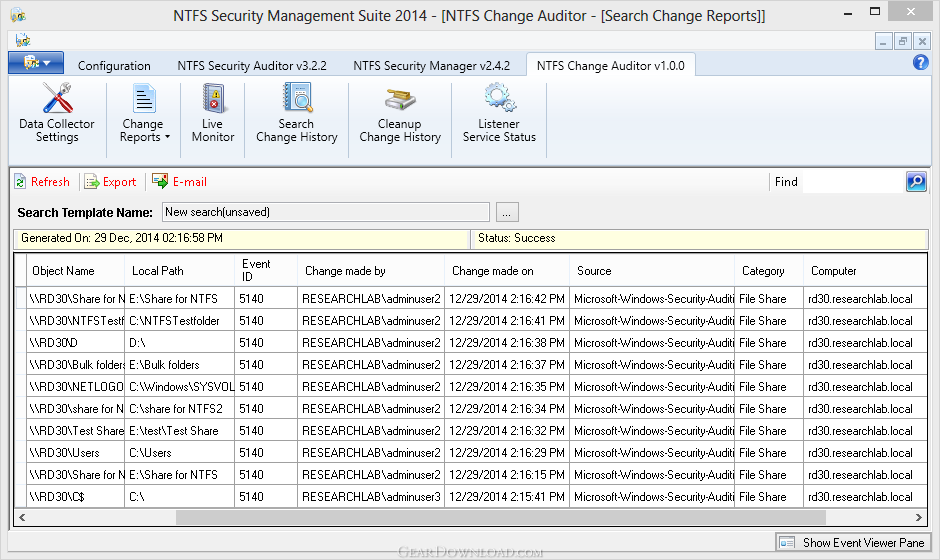940x560 pixels.
Task: Sort by the Object Name column header
Action: [76, 270]
